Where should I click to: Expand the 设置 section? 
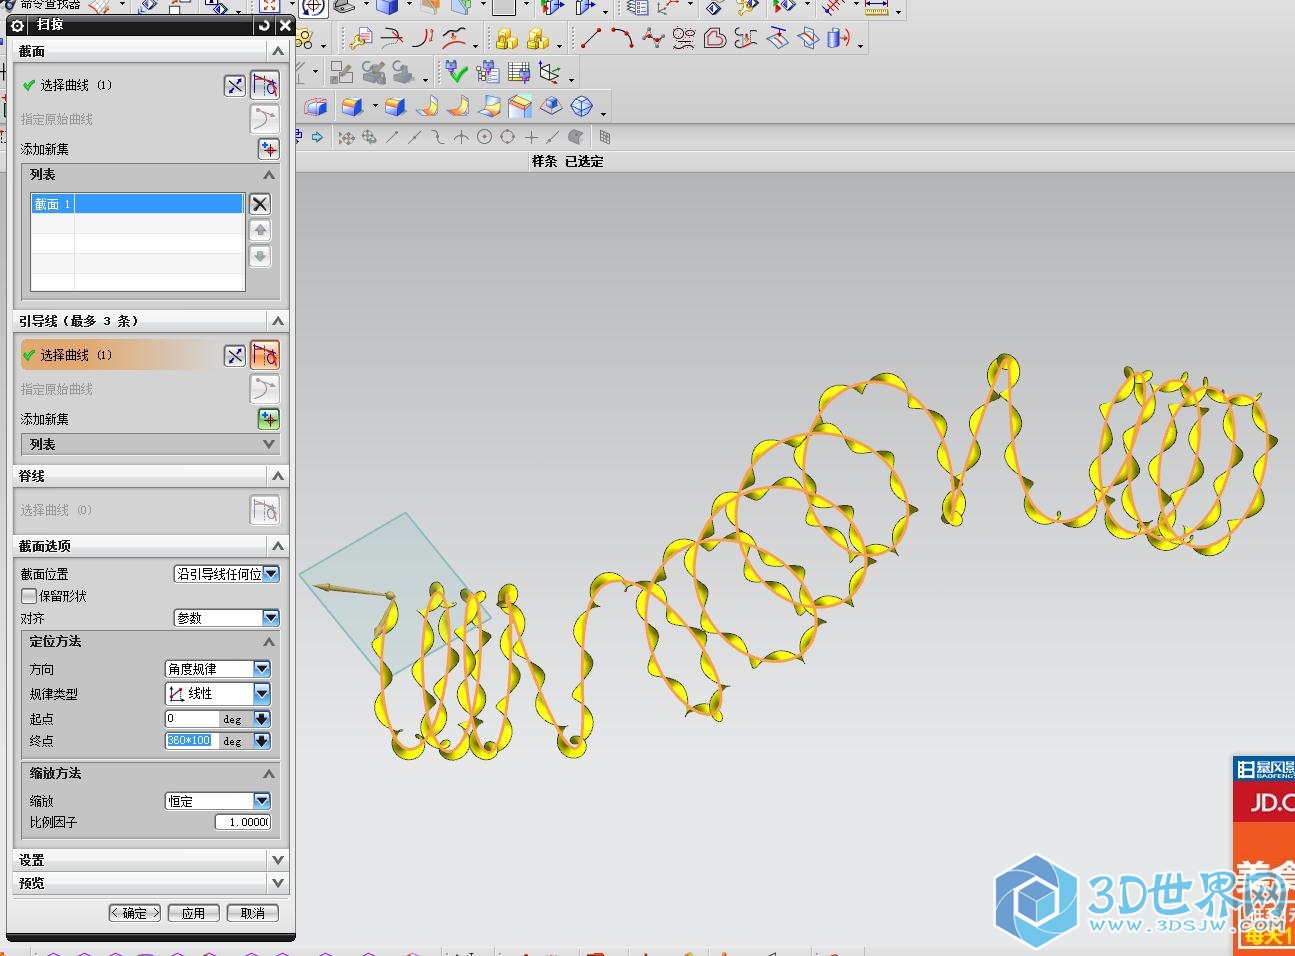click(x=278, y=860)
